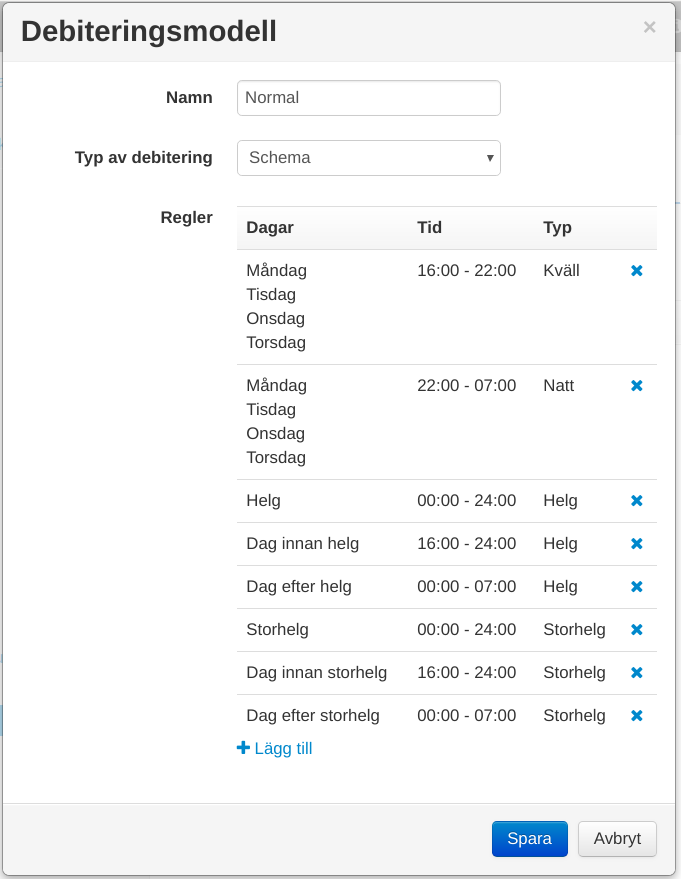Remove the Natt 22:00 - 07:00 rule
The image size is (681, 879).
(636, 386)
